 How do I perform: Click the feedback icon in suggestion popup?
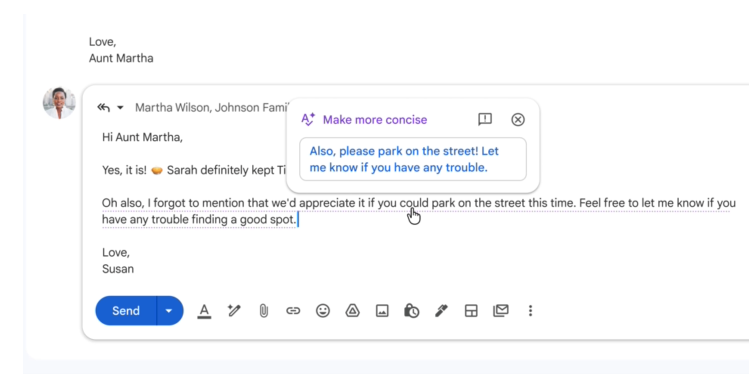pos(485,120)
